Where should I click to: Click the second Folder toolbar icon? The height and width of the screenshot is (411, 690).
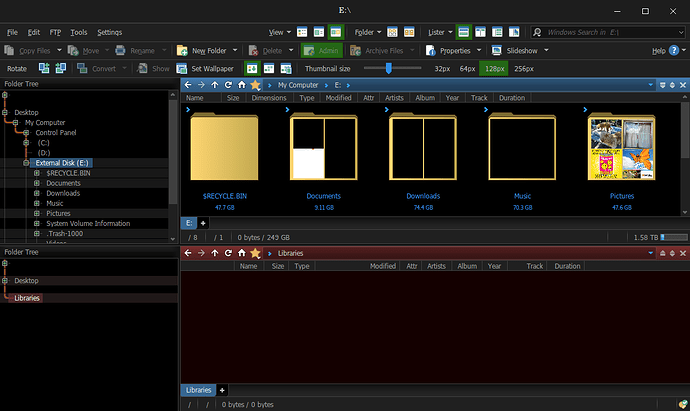coord(409,32)
